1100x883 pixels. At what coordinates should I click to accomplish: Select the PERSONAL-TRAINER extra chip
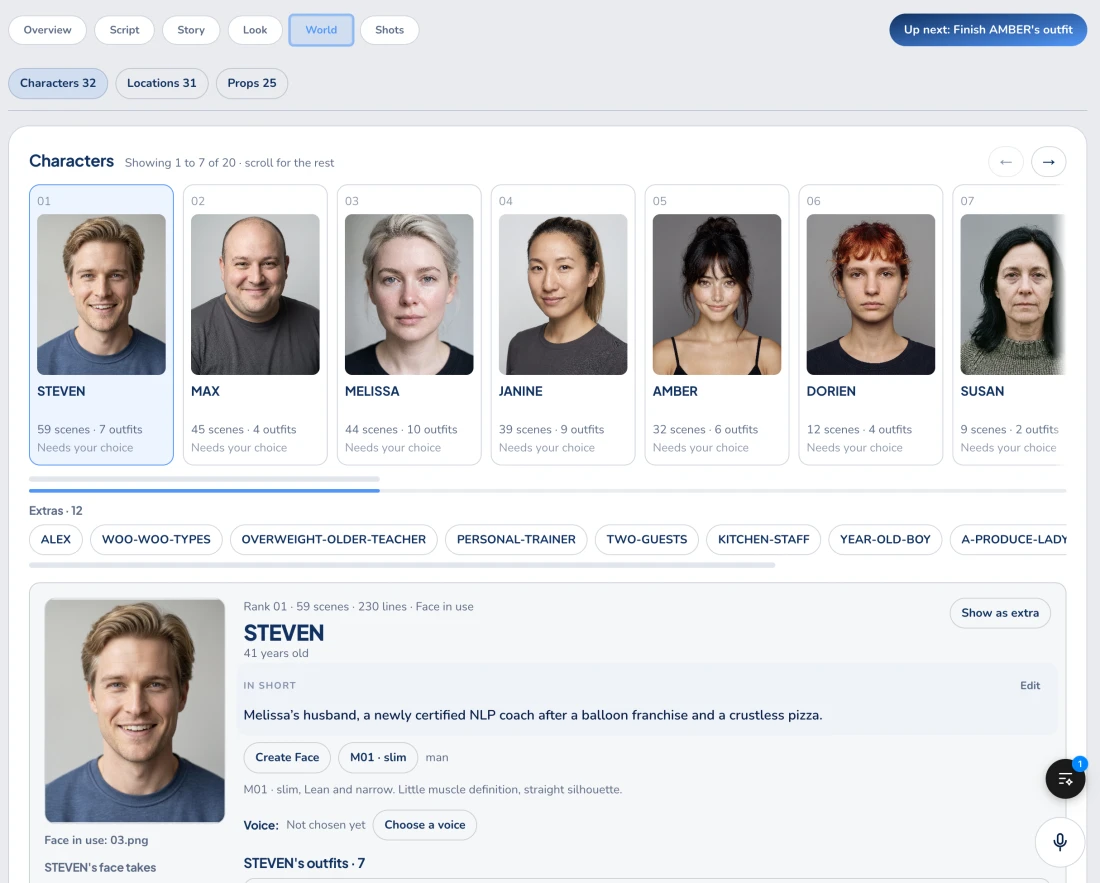pyautogui.click(x=516, y=540)
